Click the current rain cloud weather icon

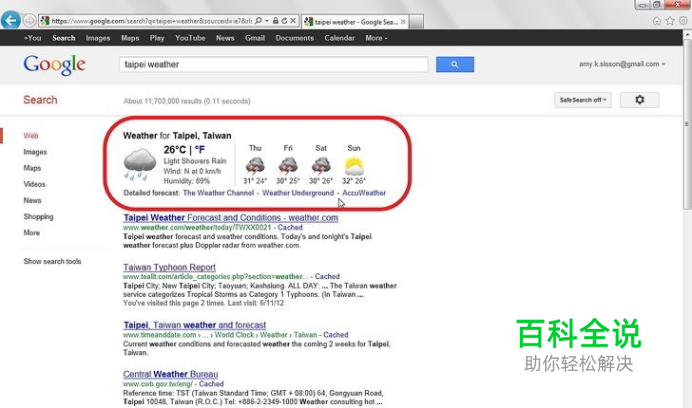(x=139, y=165)
